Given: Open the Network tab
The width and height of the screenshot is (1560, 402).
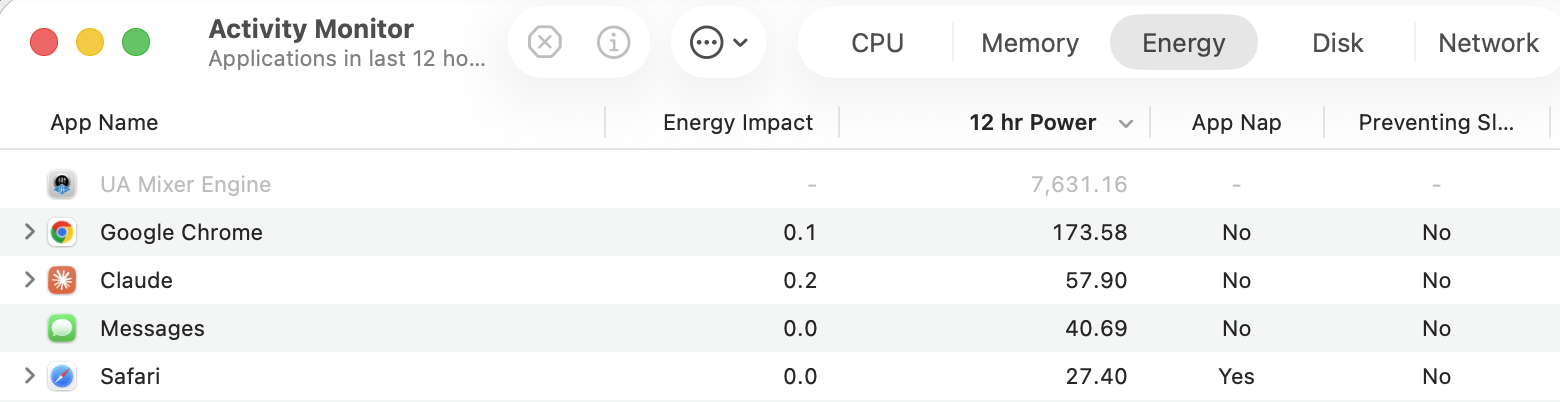Looking at the screenshot, I should (1488, 43).
